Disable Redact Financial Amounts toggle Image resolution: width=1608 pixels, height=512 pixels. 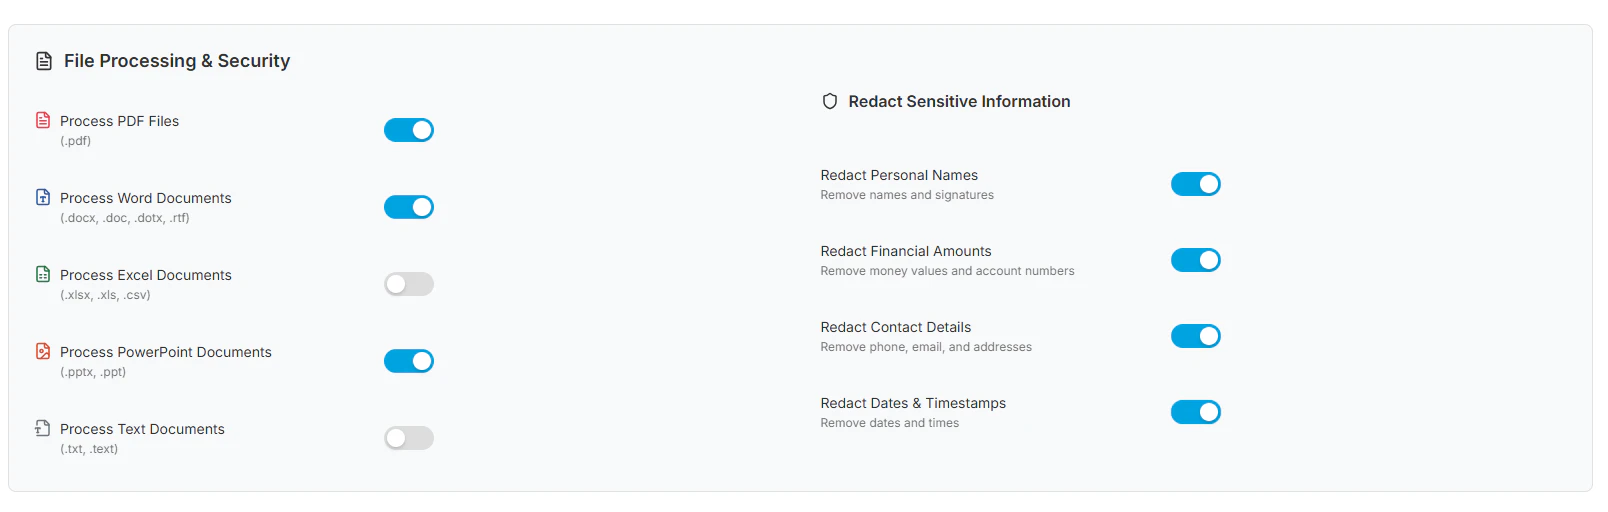coord(1196,260)
